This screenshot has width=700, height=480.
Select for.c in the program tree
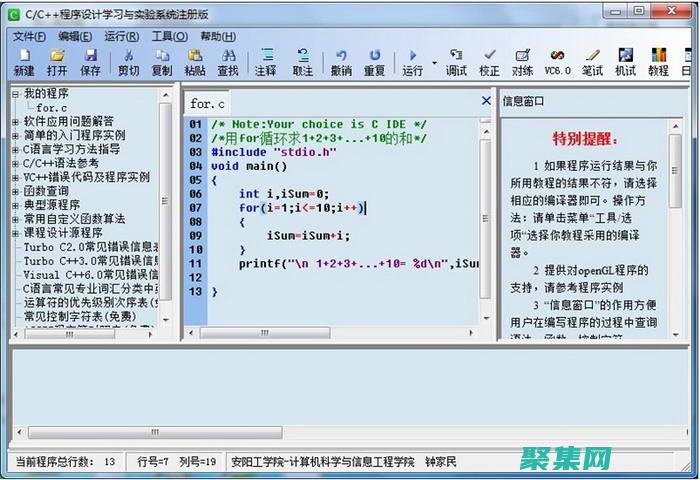click(x=52, y=107)
